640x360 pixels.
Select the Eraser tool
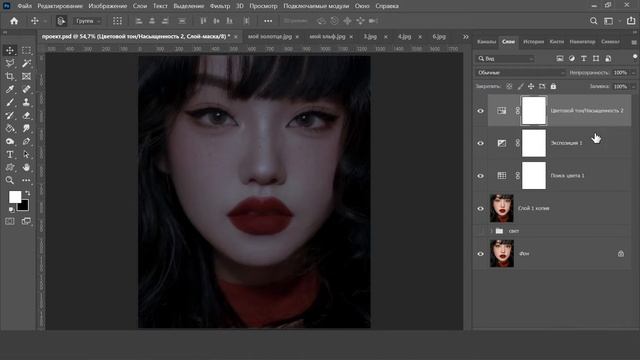click(26, 116)
